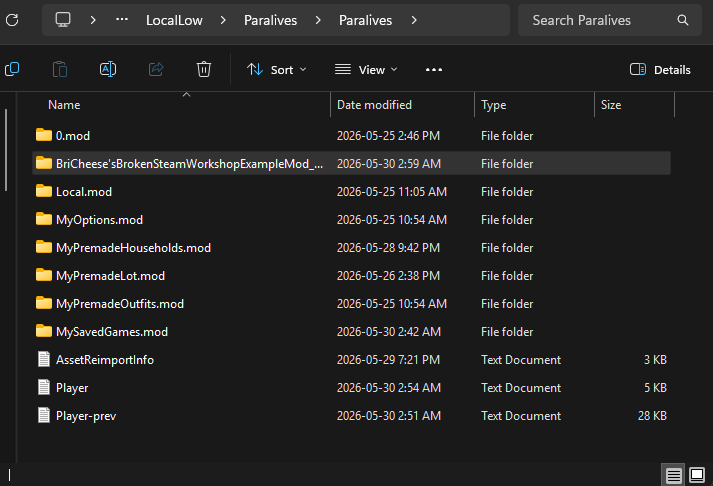Expand chevron between the two Paralives breadcrumbs
The height and width of the screenshot is (486, 713).
point(318,20)
